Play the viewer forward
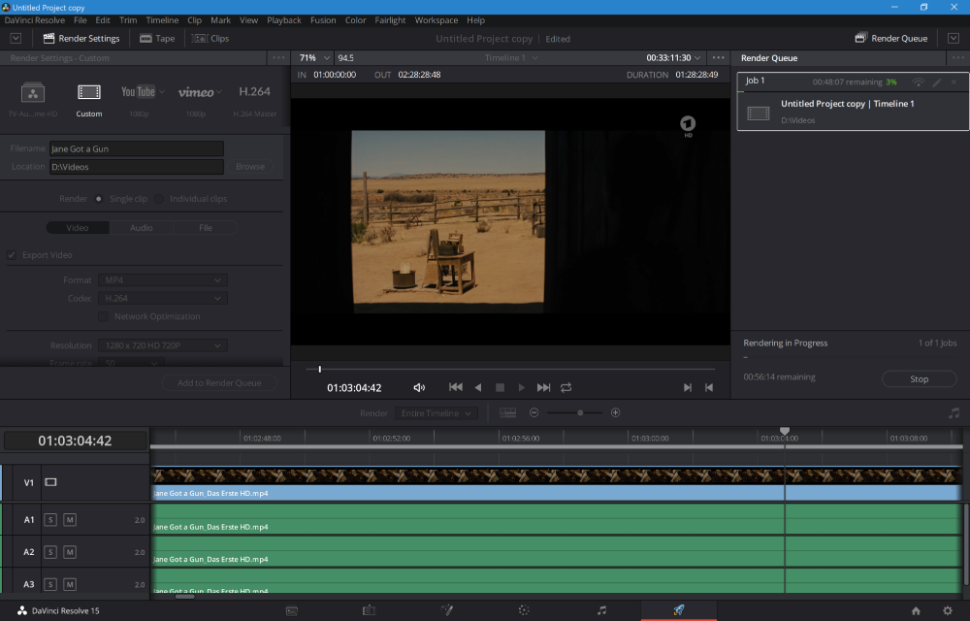 pos(521,388)
